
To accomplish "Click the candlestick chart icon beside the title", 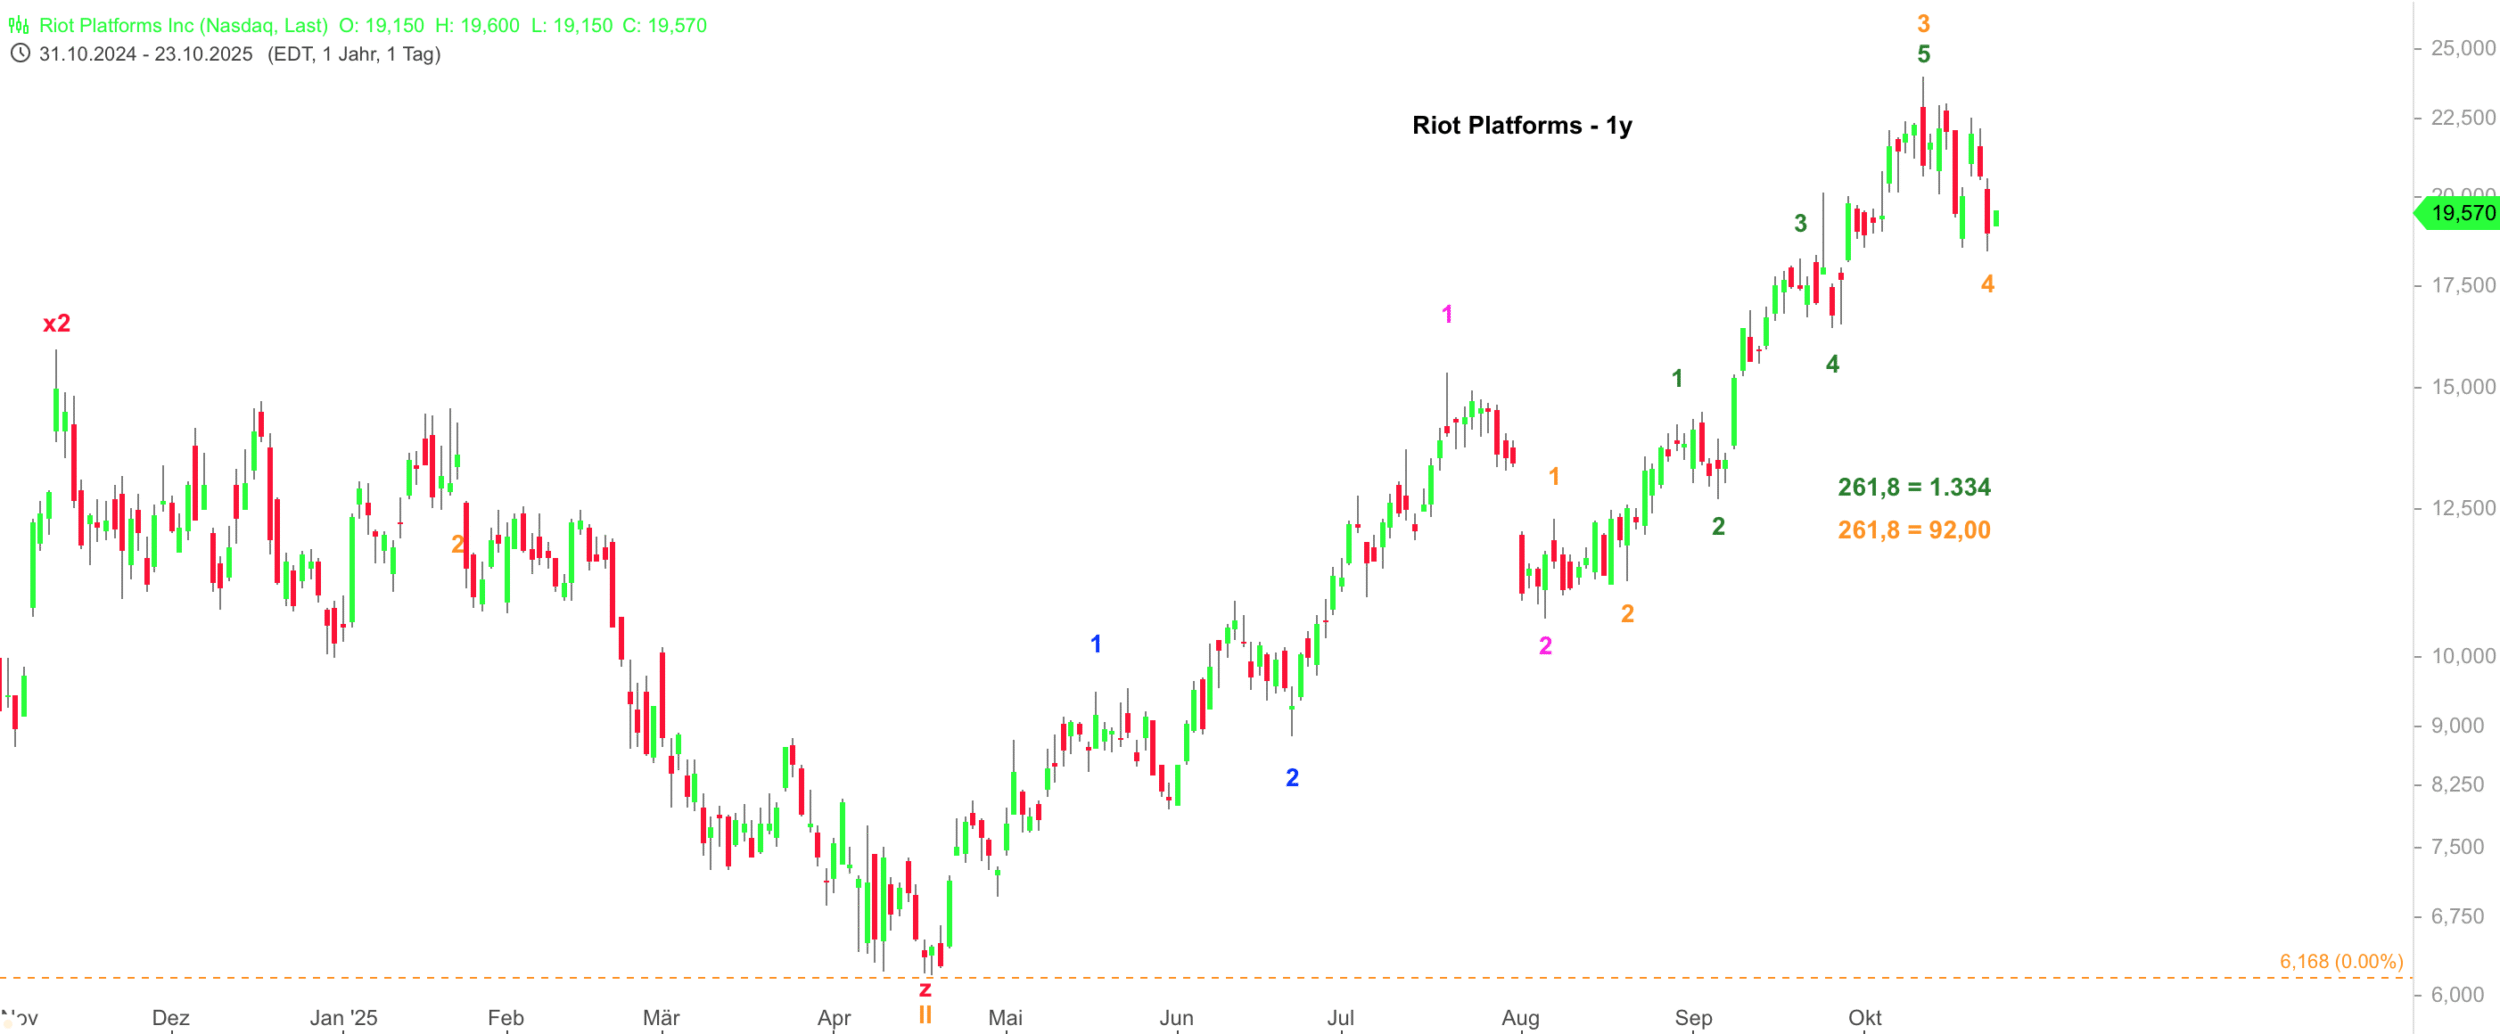I will 19,25.
